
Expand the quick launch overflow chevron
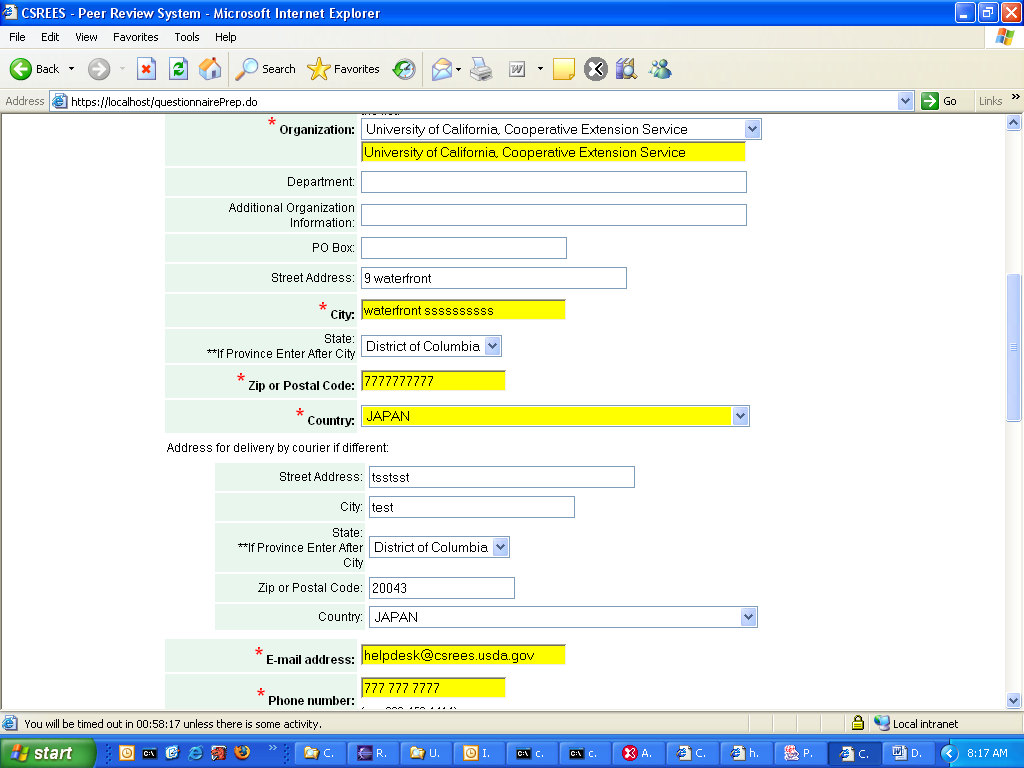click(272, 748)
